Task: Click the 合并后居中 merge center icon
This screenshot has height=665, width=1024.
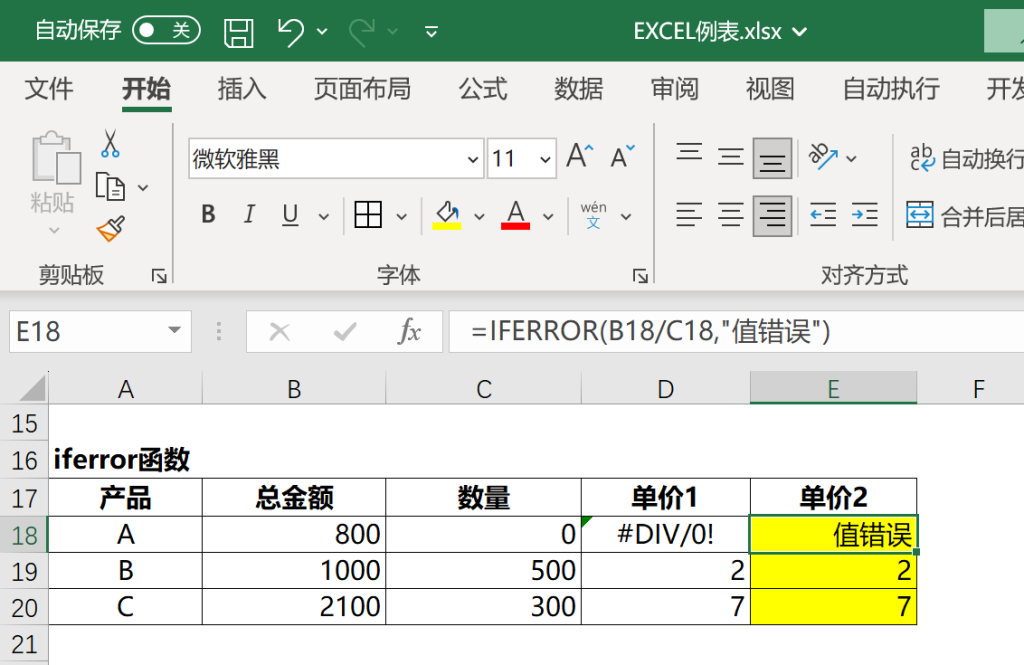Action: (x=920, y=215)
